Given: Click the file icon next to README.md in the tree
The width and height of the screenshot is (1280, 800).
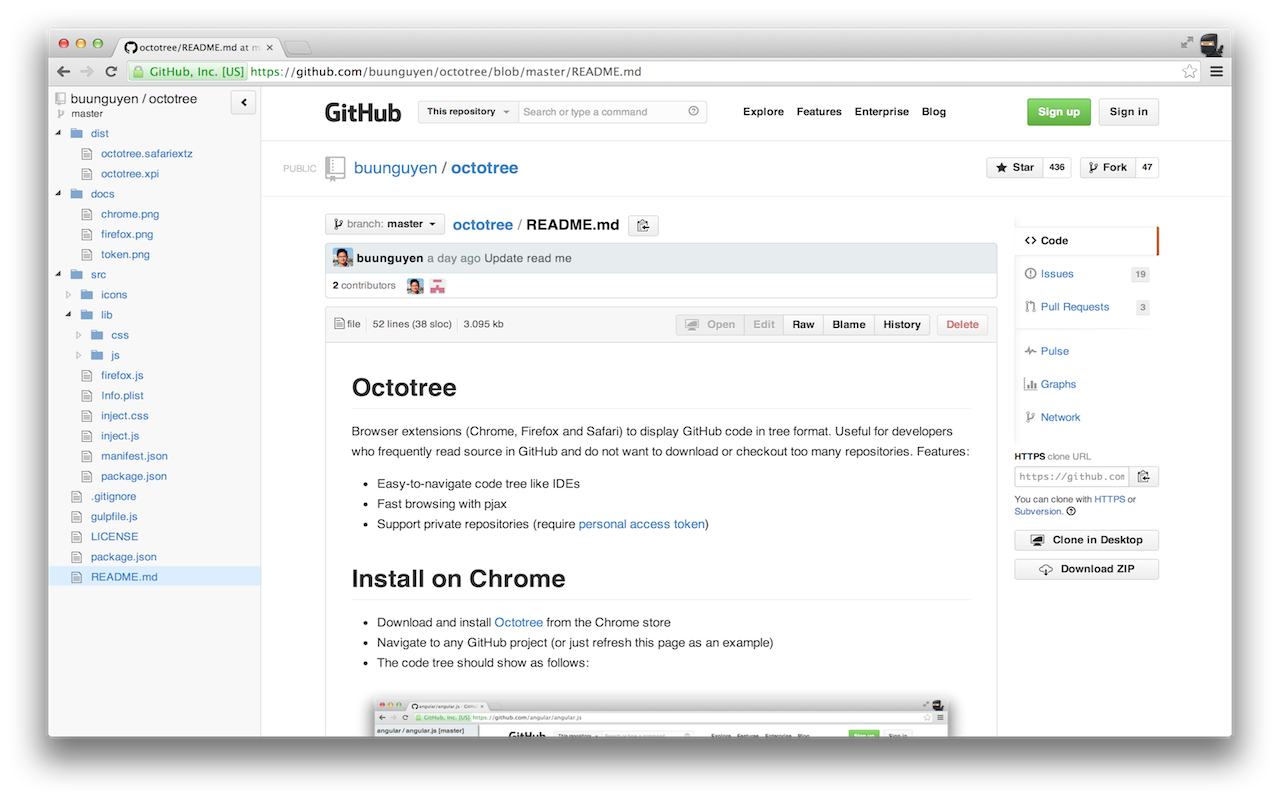Looking at the screenshot, I should [77, 577].
